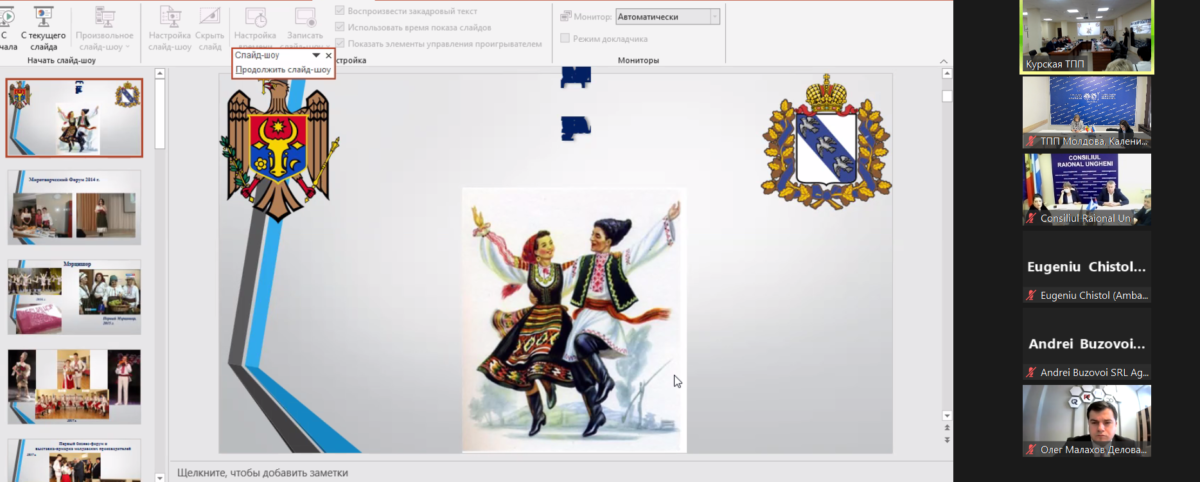Image resolution: width=1200 pixels, height=482 pixels.
Task: Expand the Слайд-шоу popup options arrow
Action: [316, 56]
